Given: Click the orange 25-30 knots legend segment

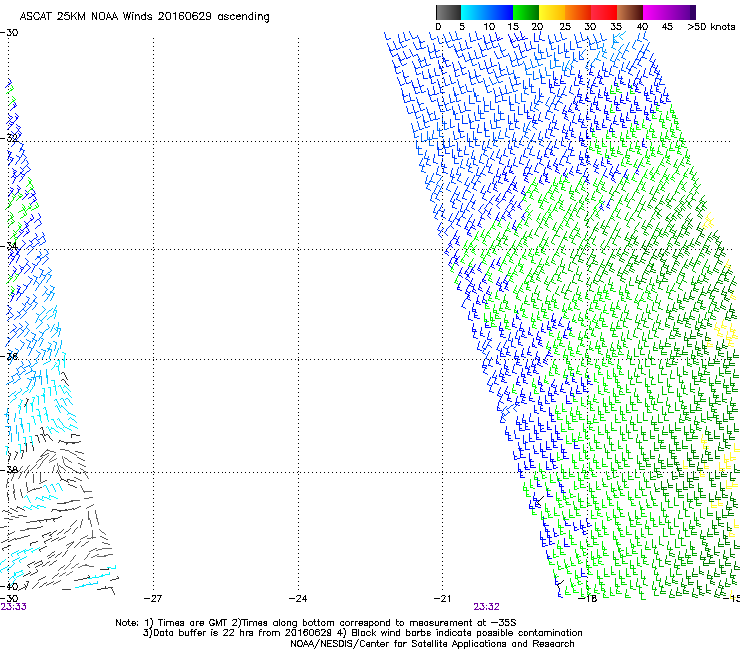Looking at the screenshot, I should (578, 12).
